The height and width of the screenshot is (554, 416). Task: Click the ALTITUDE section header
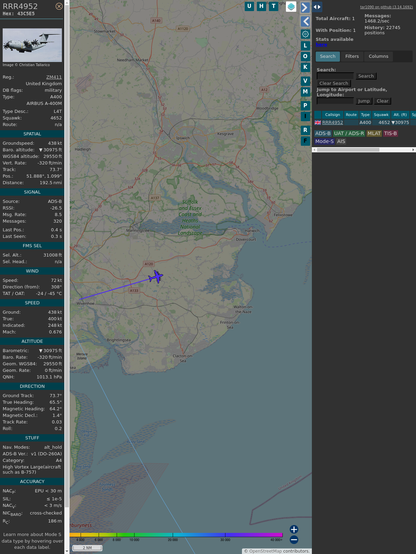coord(32,341)
